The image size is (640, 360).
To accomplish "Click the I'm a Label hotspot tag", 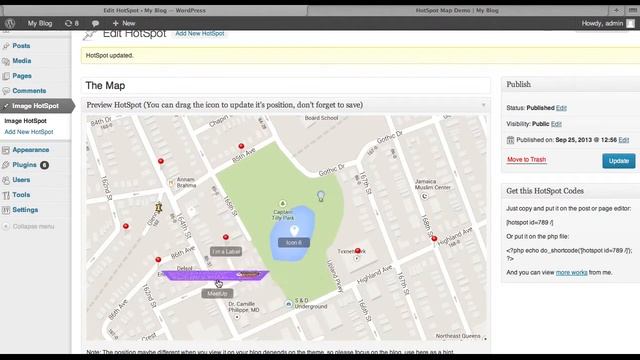I will pyautogui.click(x=226, y=252).
